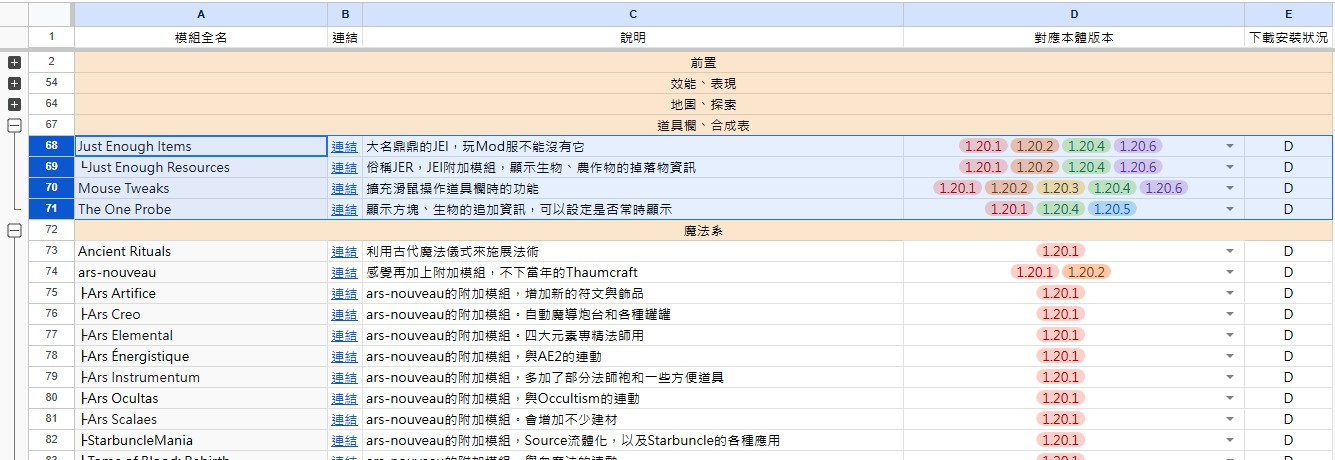1335x460 pixels.
Task: Select row 71 header
Action: 51,210
